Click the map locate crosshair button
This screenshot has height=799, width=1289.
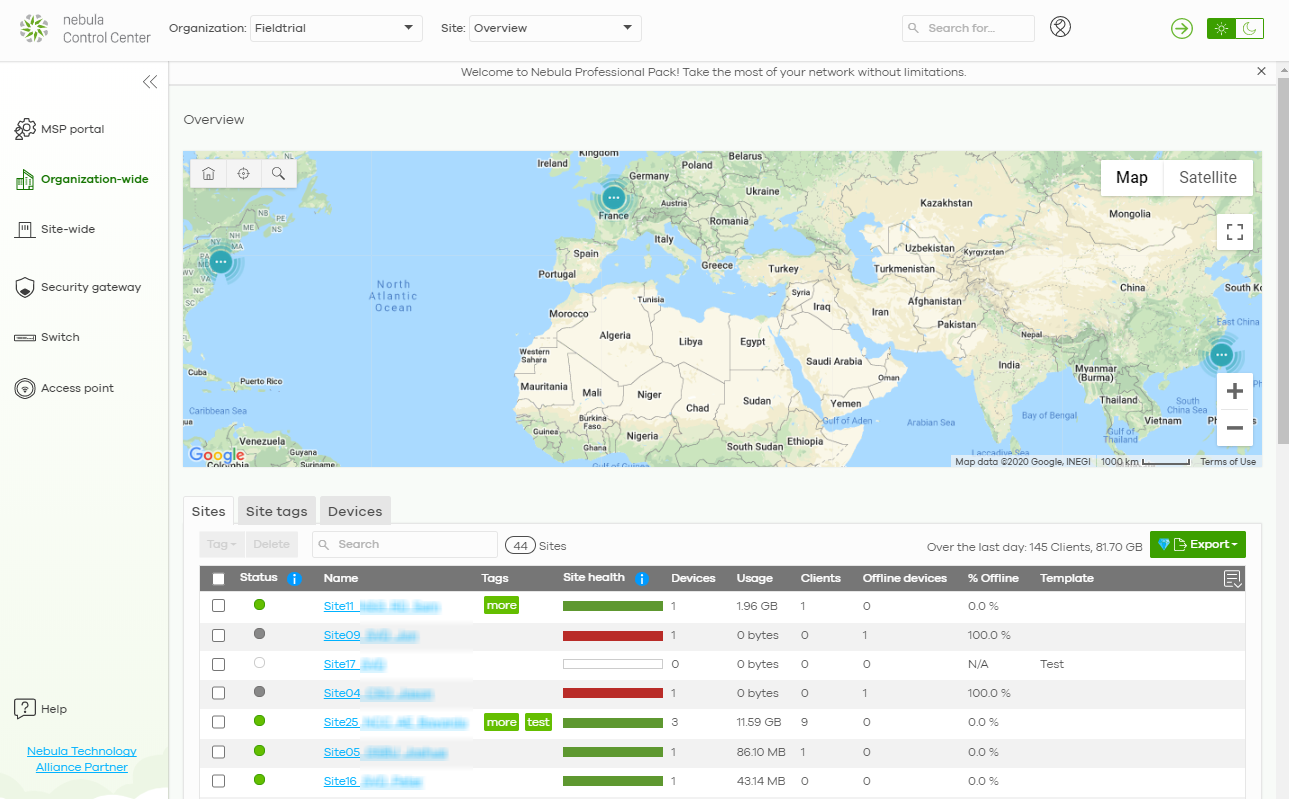[x=243, y=173]
